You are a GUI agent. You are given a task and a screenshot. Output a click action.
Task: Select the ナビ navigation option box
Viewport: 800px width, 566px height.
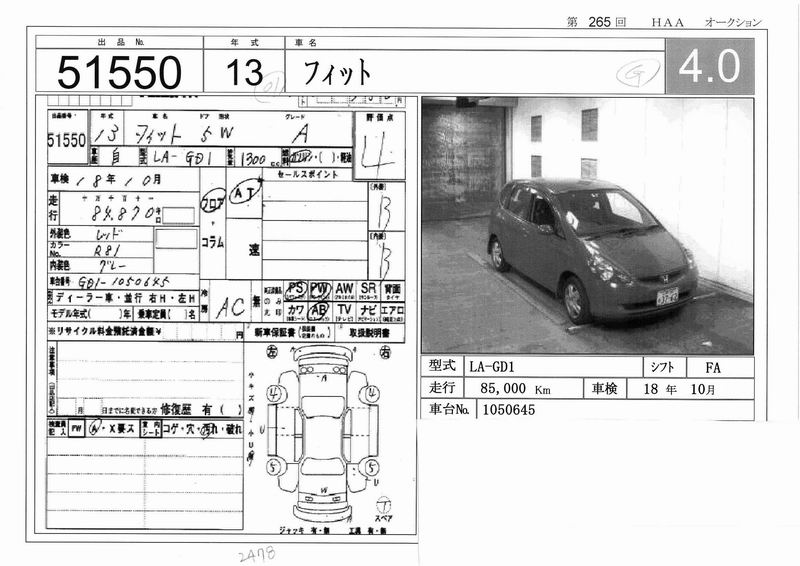click(x=369, y=311)
